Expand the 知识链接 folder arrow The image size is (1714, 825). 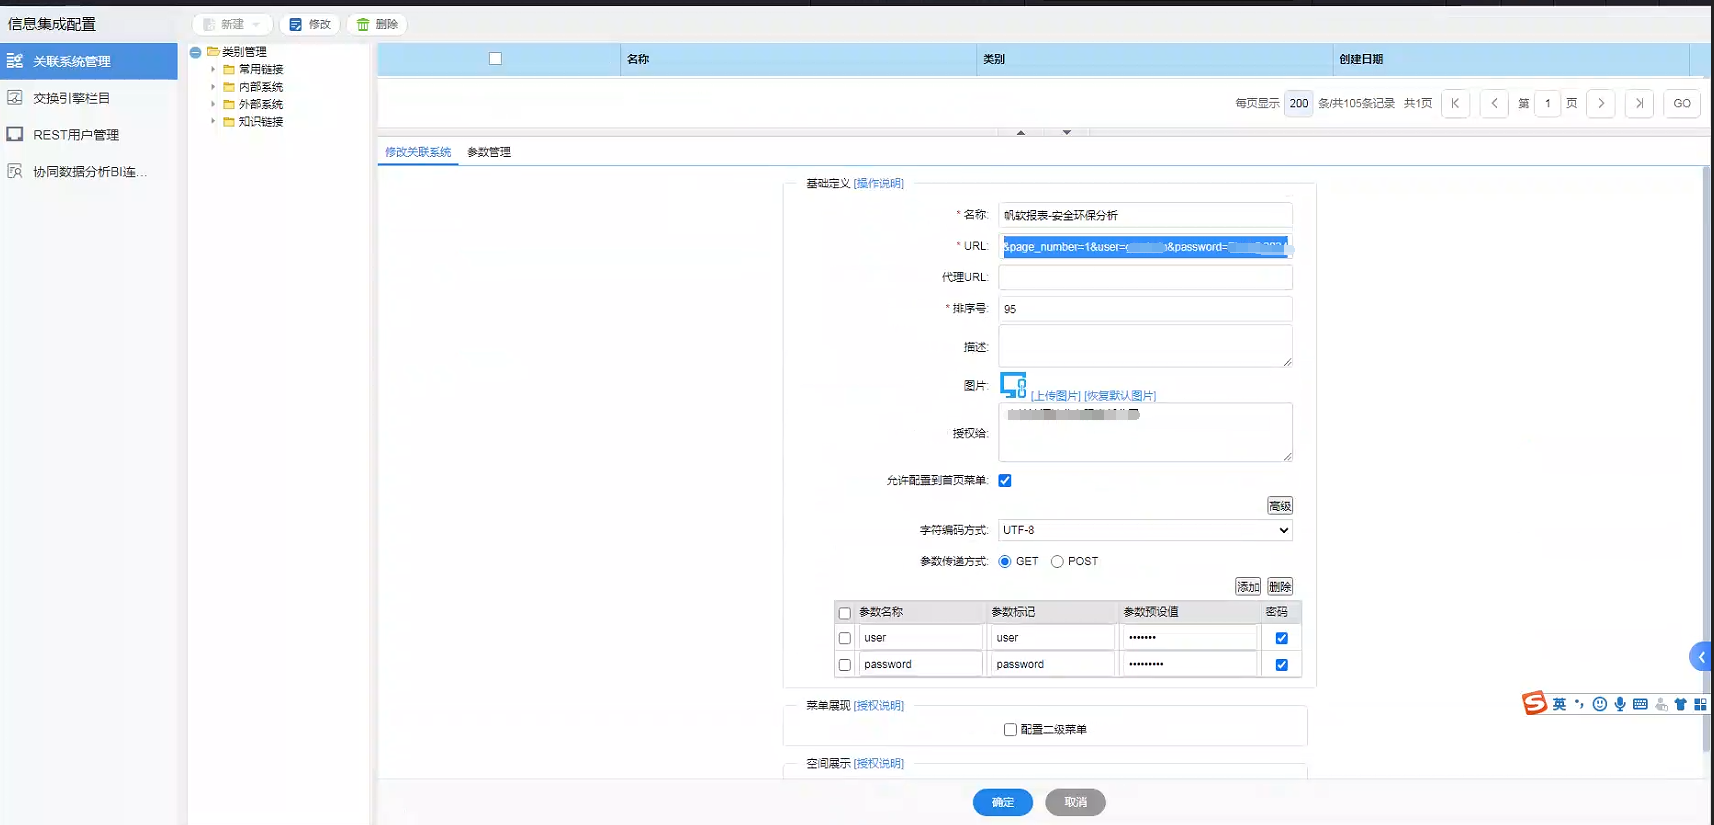pos(213,121)
